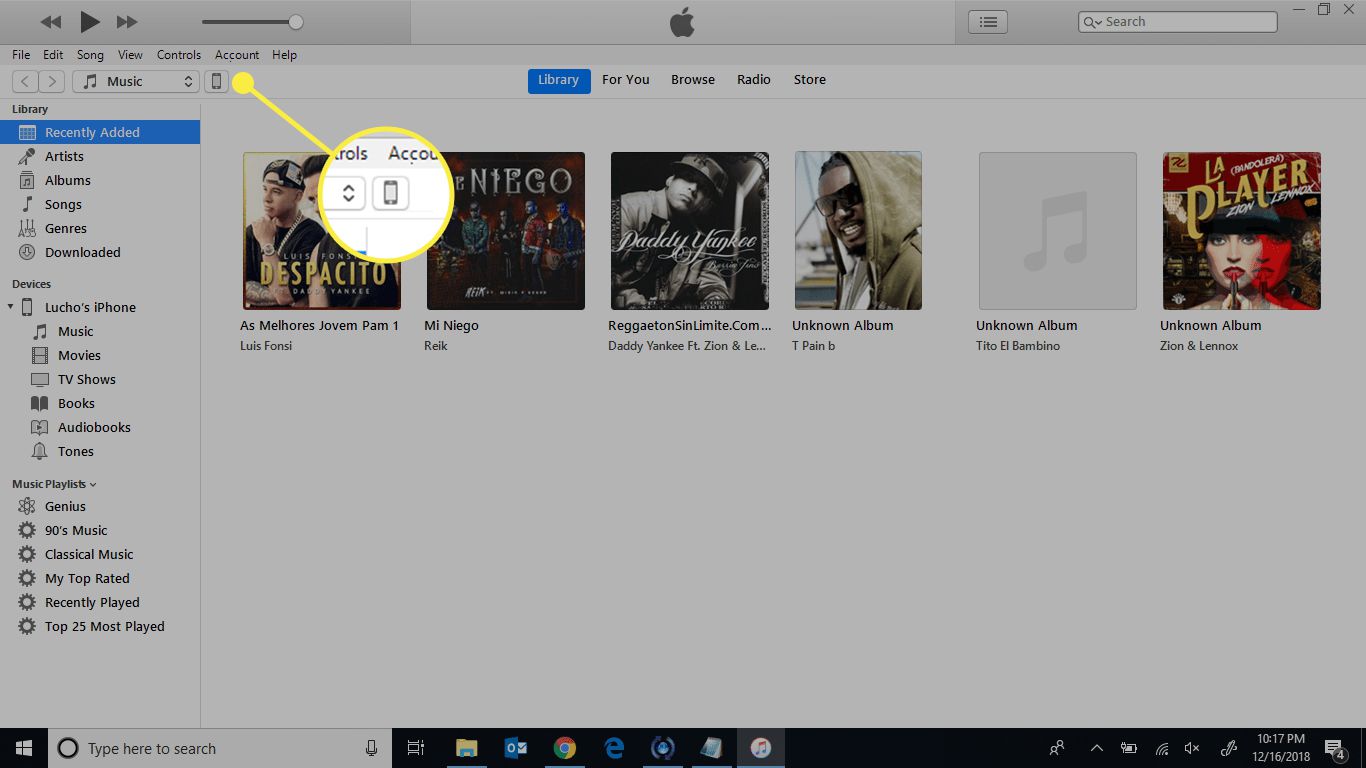This screenshot has width=1366, height=768.
Task: Click the Downloaded clock icon
Action: tap(27, 252)
